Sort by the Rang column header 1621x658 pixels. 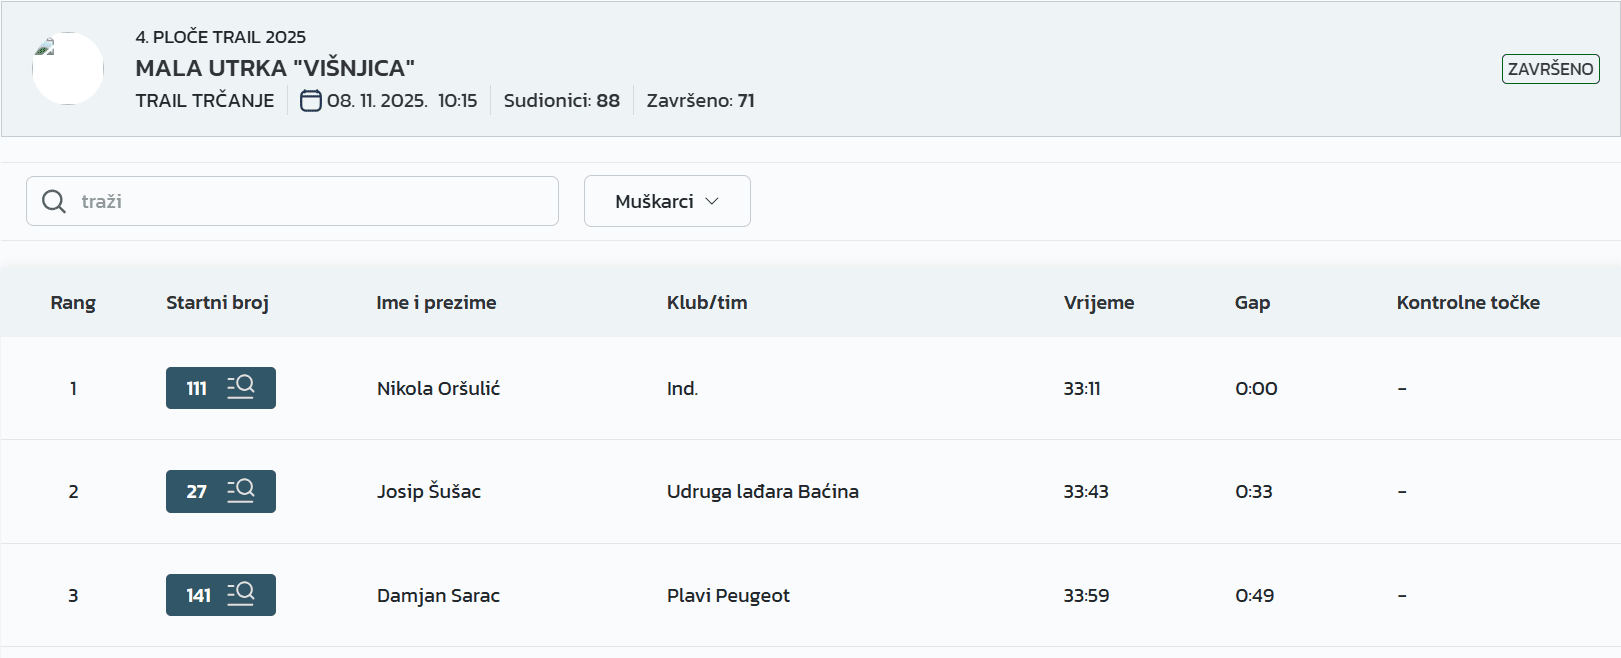coord(73,302)
